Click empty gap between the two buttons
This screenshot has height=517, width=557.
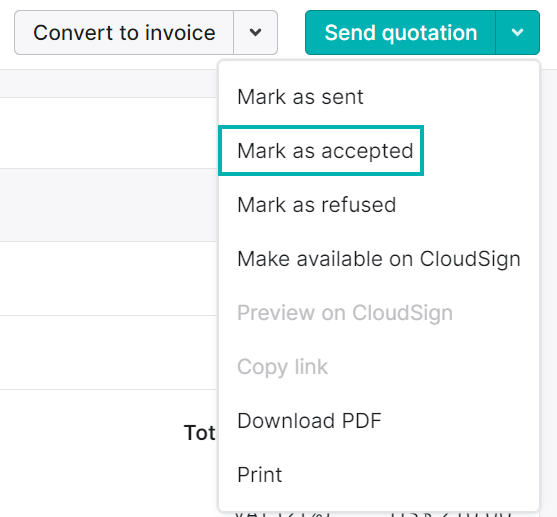291,33
